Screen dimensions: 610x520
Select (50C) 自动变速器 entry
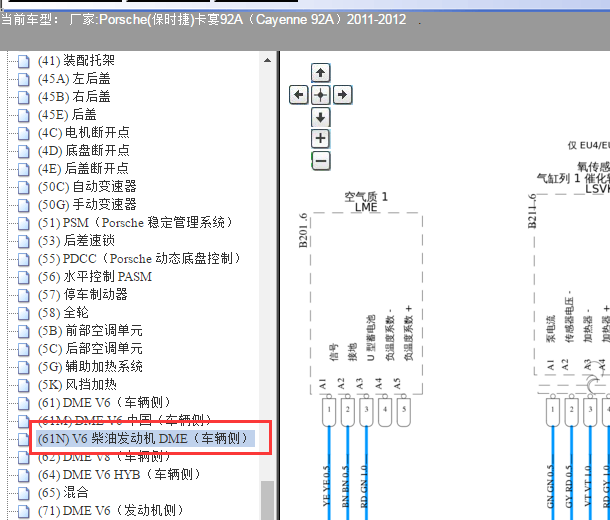(87, 187)
